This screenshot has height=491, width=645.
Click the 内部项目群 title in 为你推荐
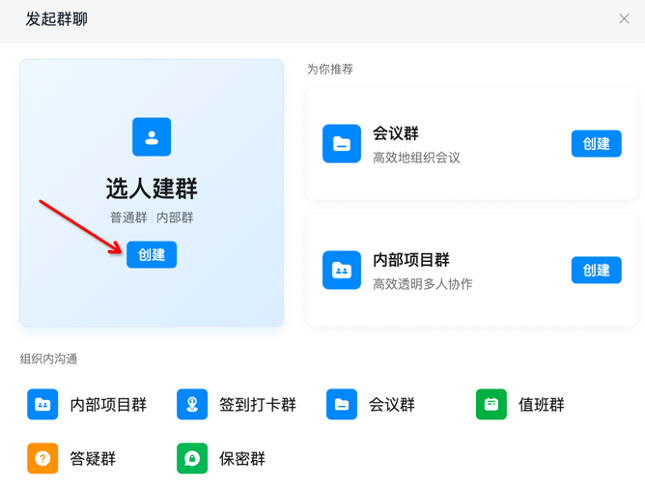411,260
